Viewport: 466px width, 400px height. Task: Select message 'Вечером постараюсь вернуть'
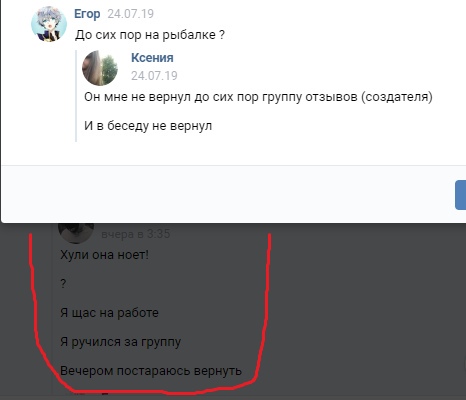pos(151,371)
